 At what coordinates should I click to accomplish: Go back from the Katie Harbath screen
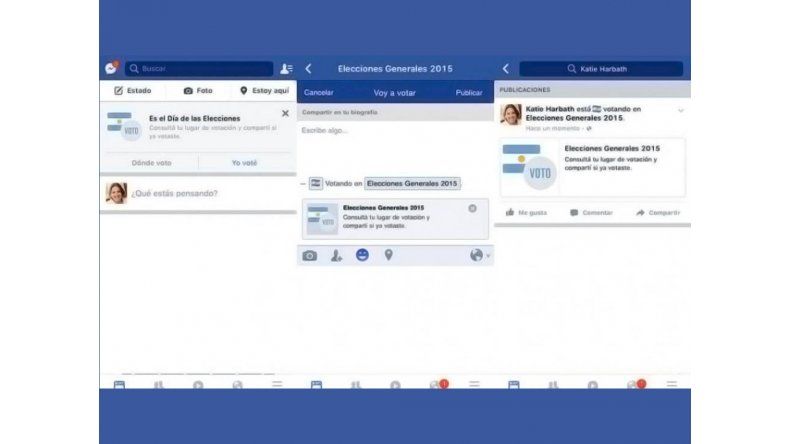coord(506,69)
